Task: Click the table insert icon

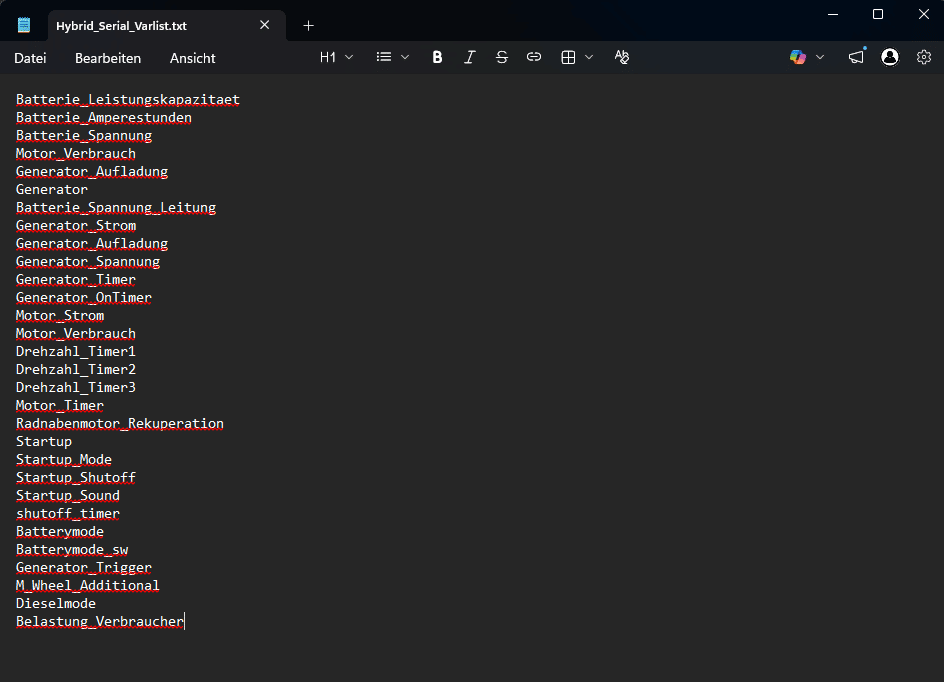Action: 568,58
